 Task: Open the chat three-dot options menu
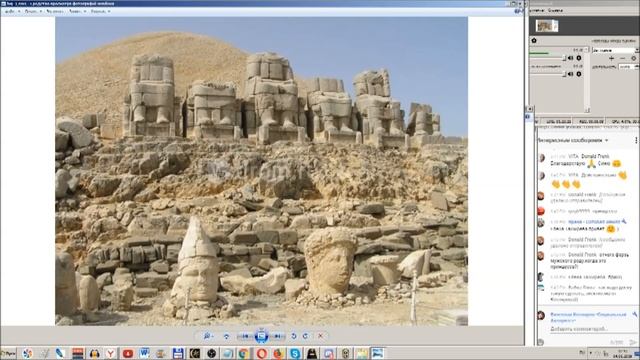[636, 140]
